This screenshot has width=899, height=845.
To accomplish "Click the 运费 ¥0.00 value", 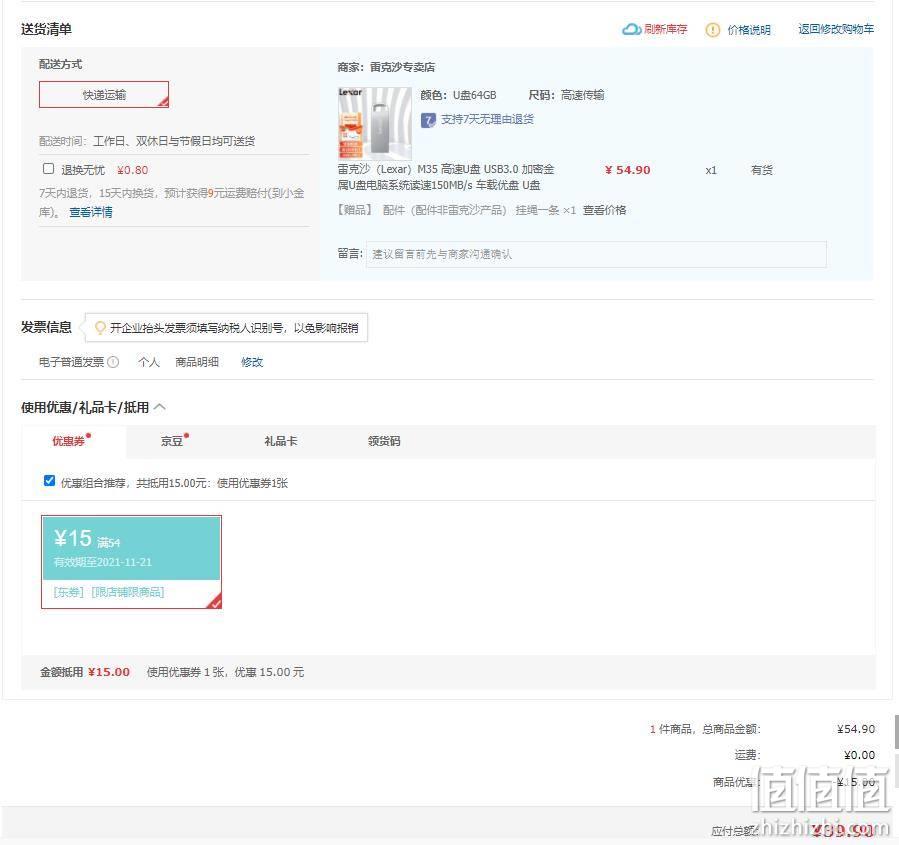I will point(859,755).
